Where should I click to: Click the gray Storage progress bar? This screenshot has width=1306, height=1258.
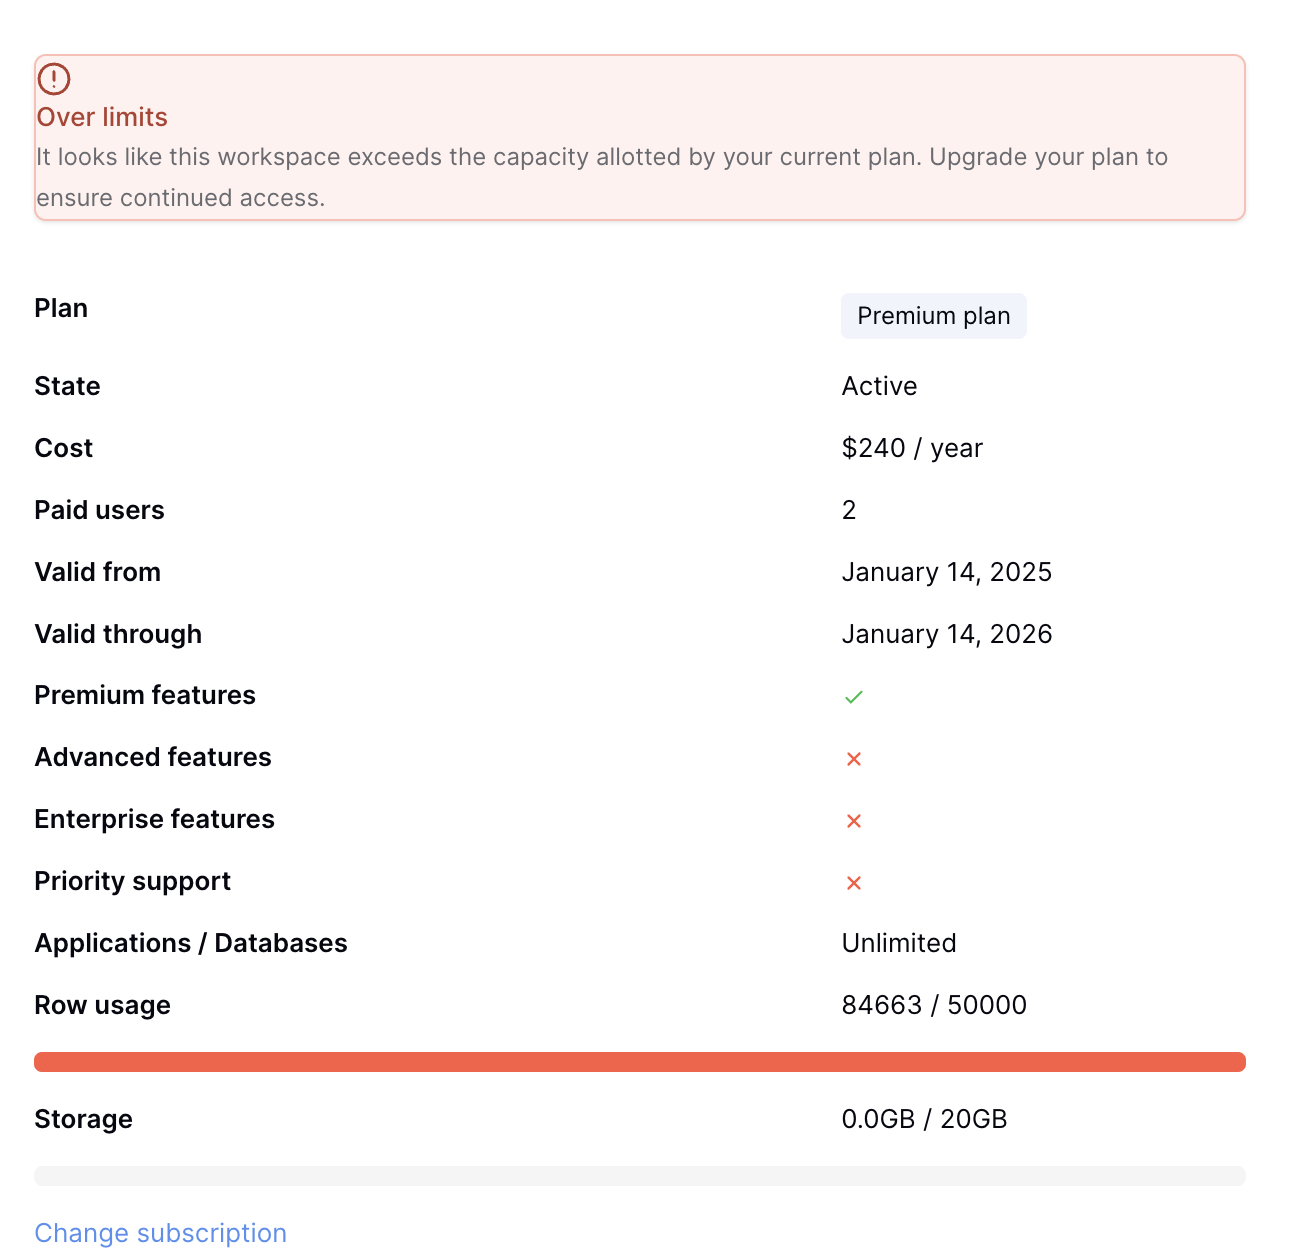640,1176
